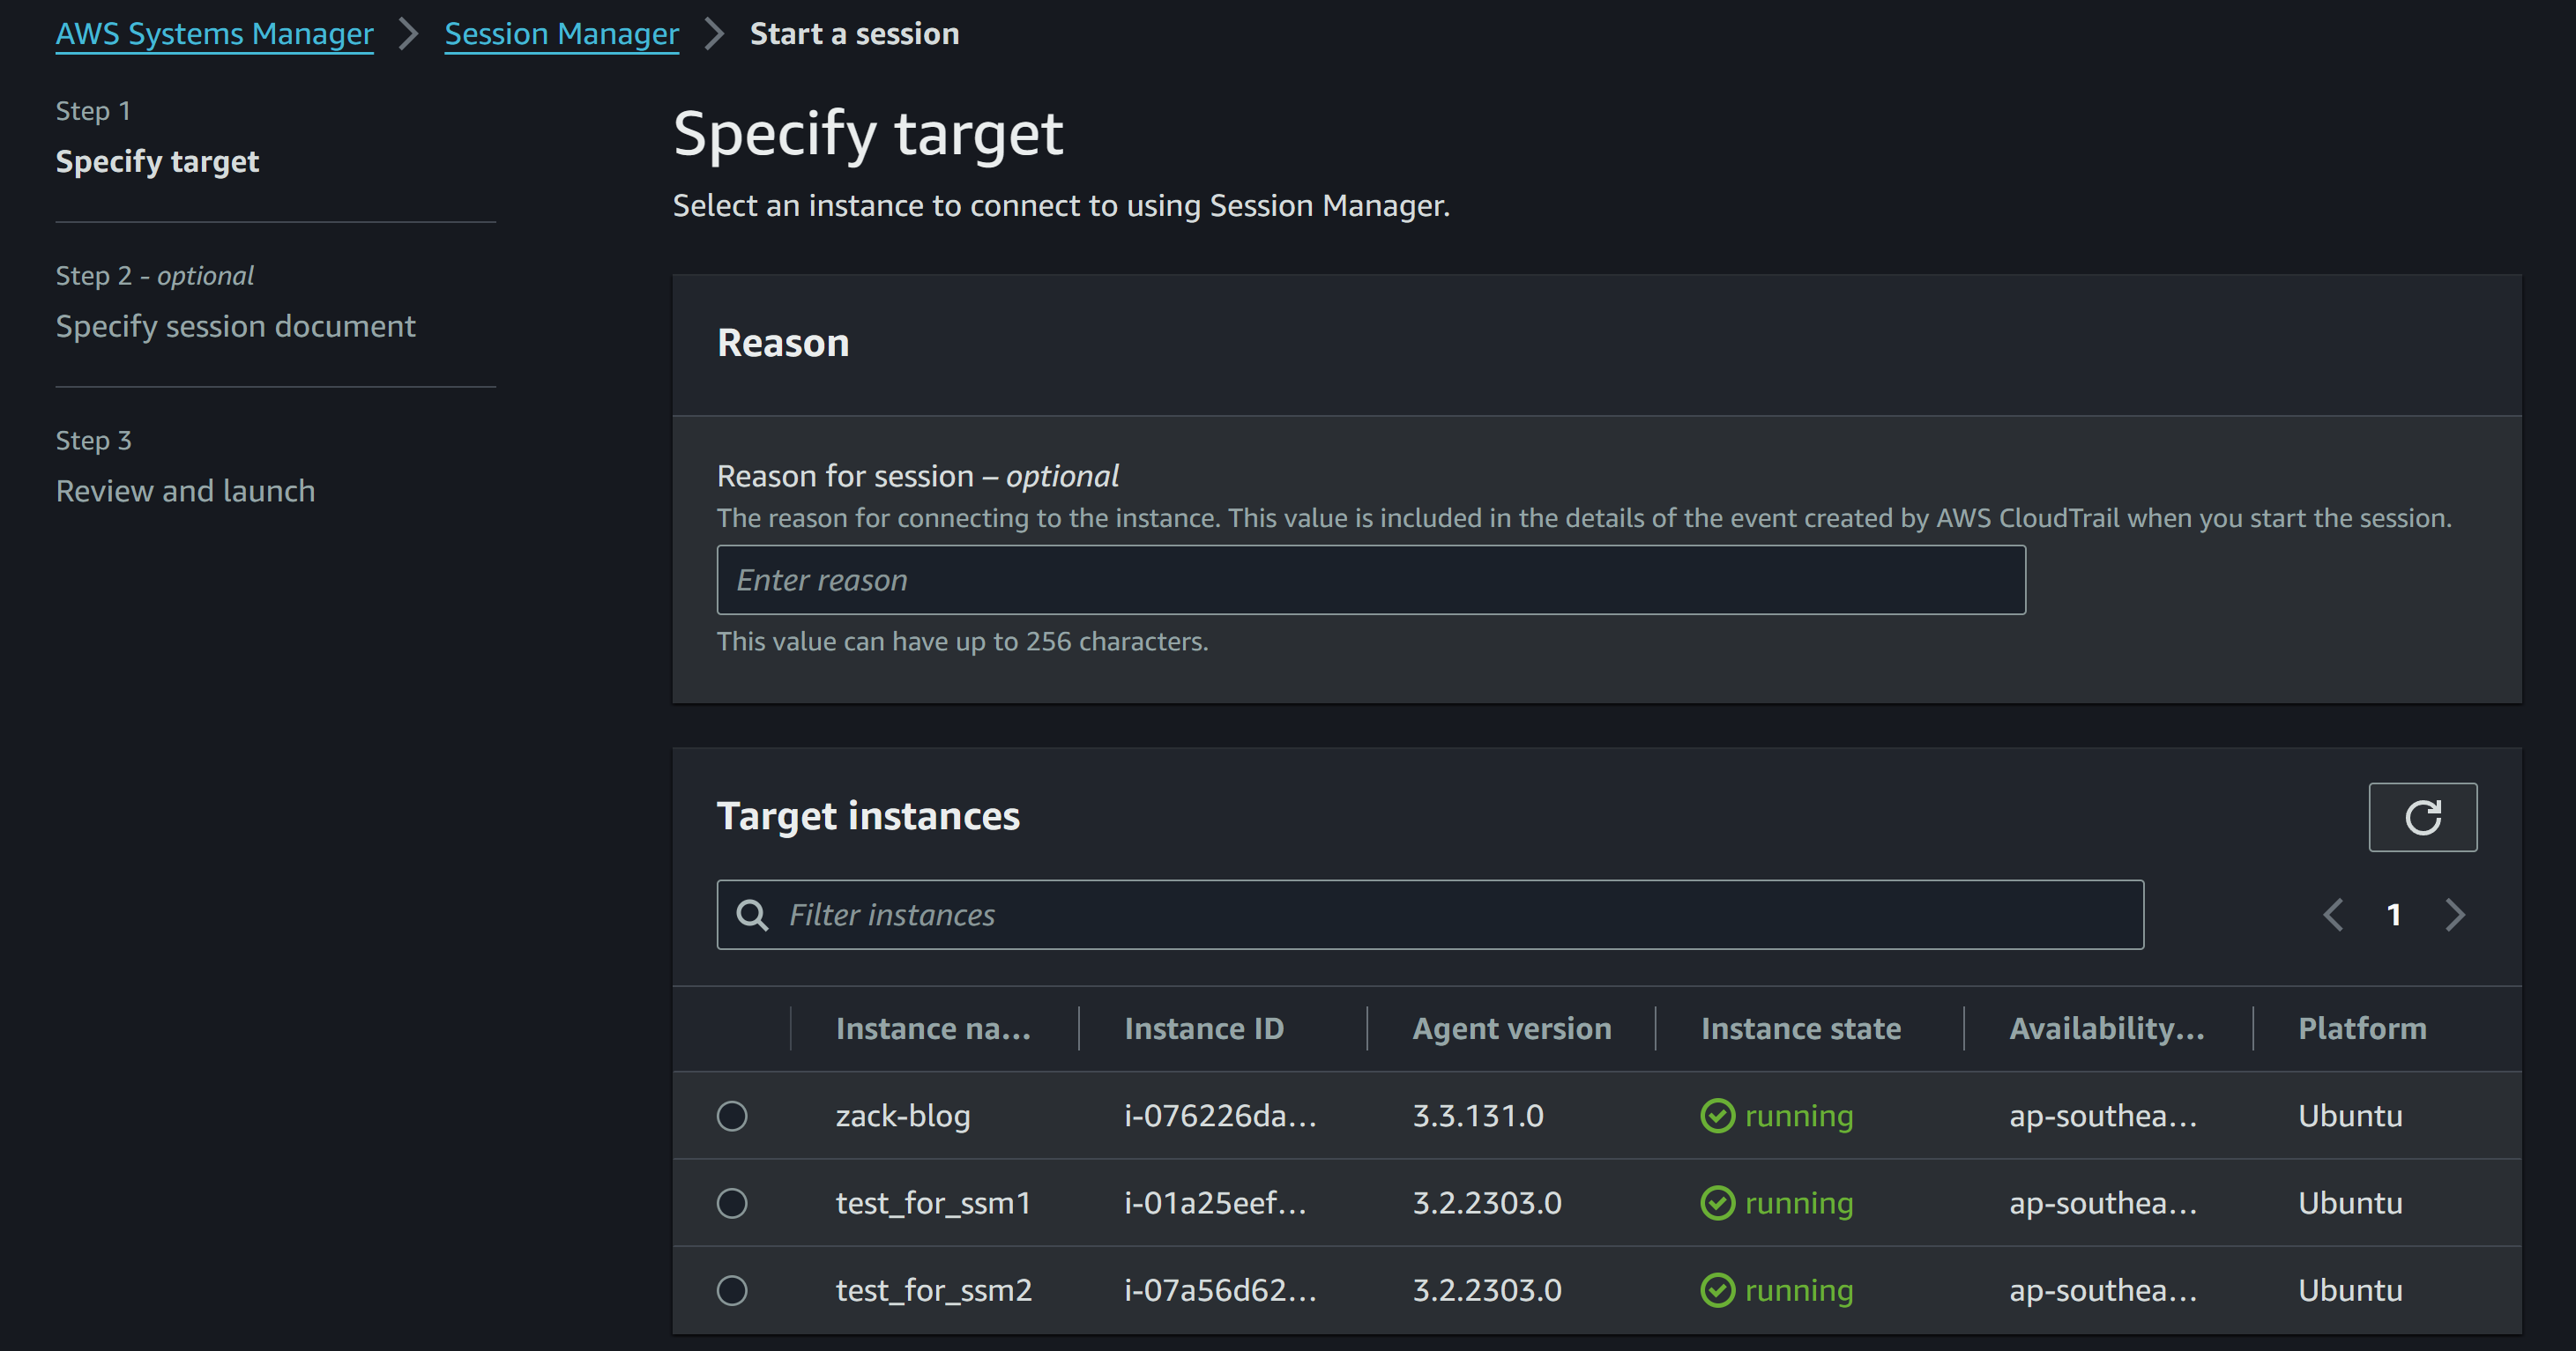Click instance name test_for_ssm1

point(933,1203)
